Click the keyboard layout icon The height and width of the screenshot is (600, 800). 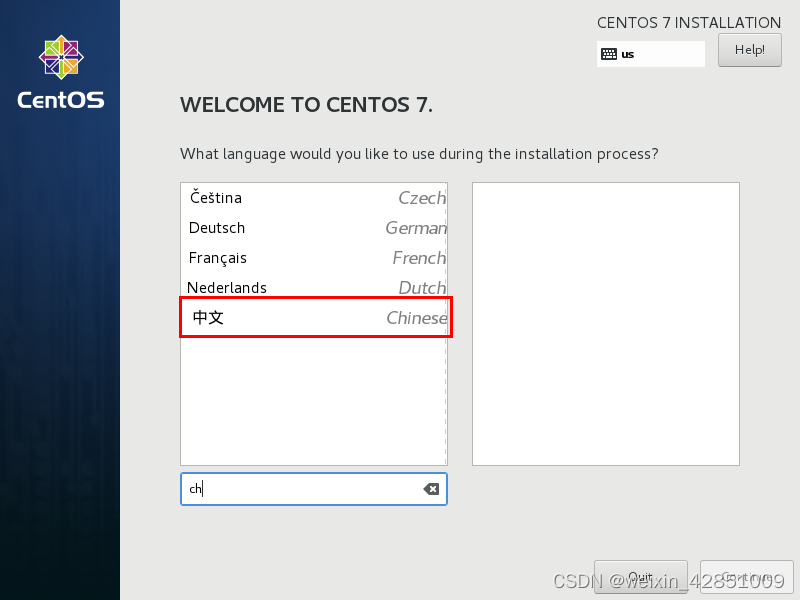[609, 54]
